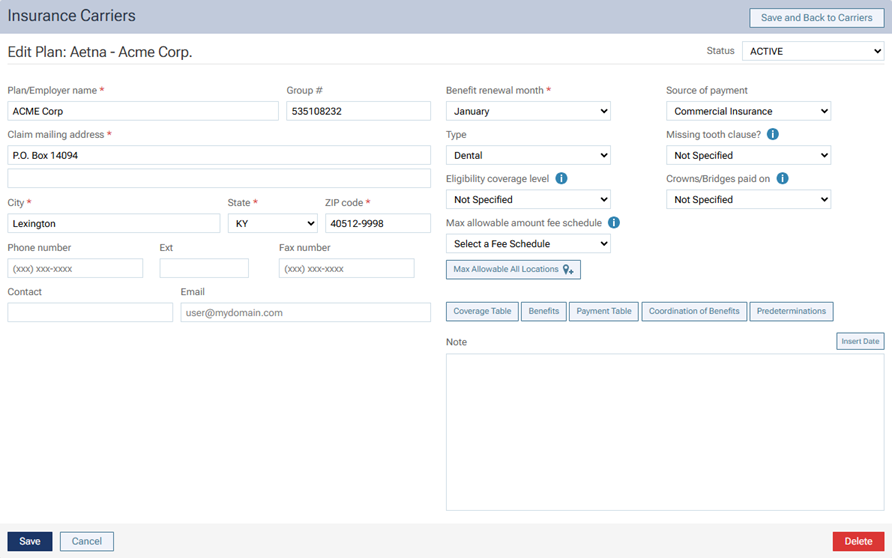Image resolution: width=892 pixels, height=558 pixels.
Task: Open Predeterminations
Action: (791, 311)
